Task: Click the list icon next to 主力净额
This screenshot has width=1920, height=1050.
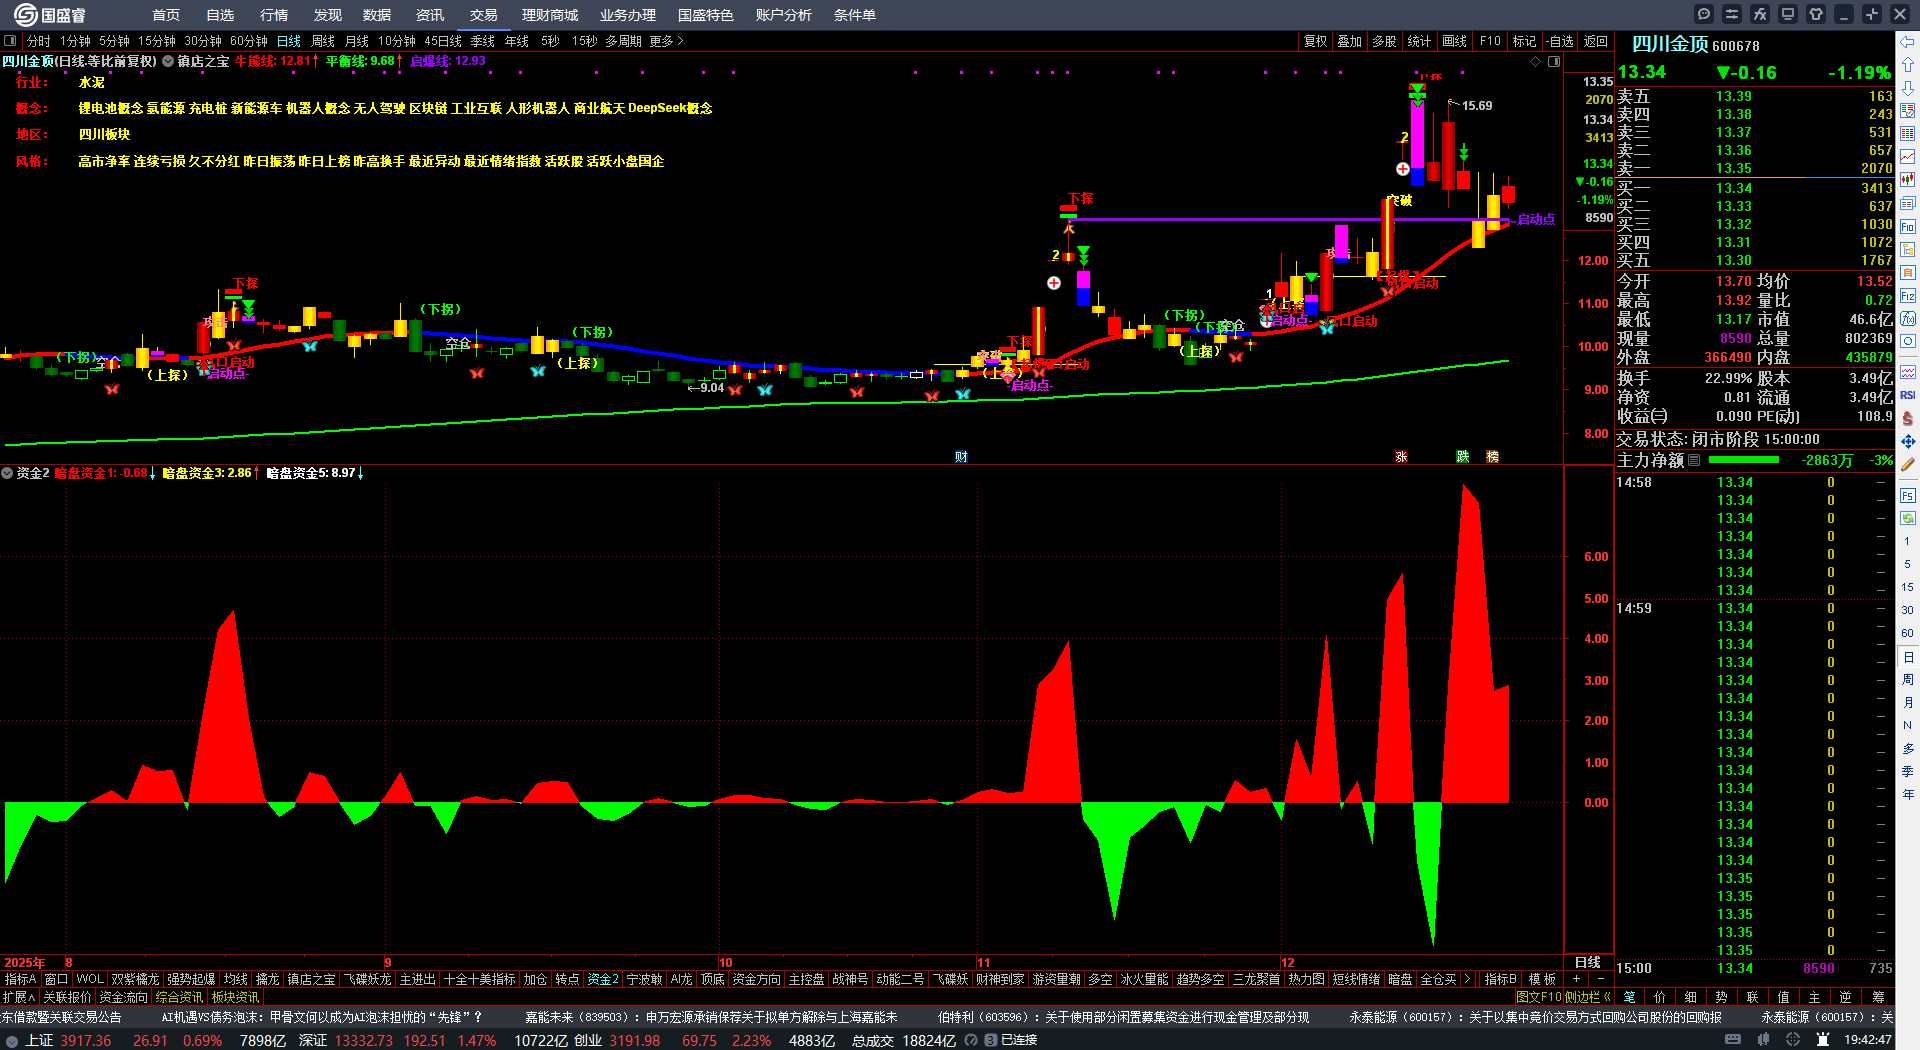Action: (x=1694, y=460)
